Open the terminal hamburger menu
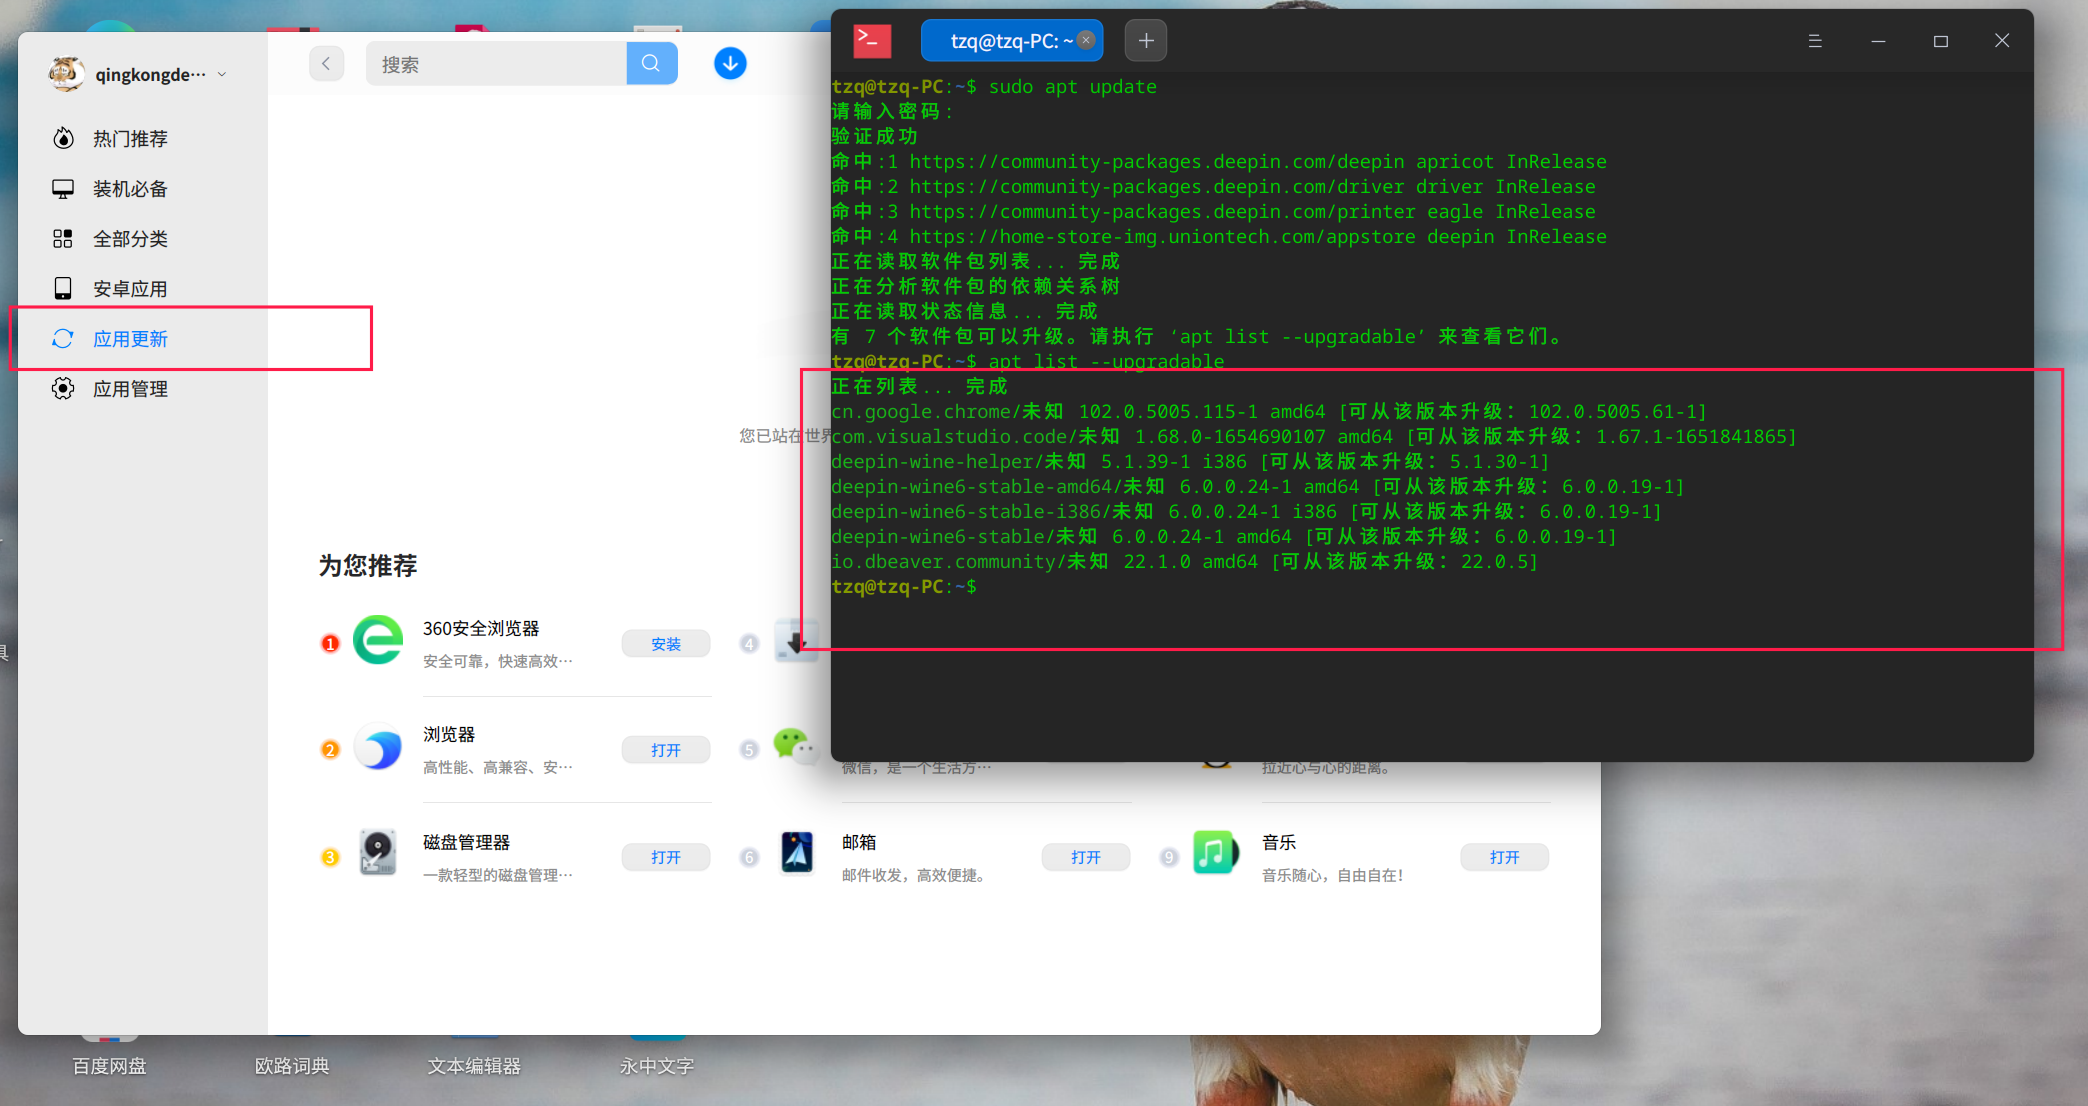Viewport: 2088px width, 1106px height. pyautogui.click(x=1815, y=40)
